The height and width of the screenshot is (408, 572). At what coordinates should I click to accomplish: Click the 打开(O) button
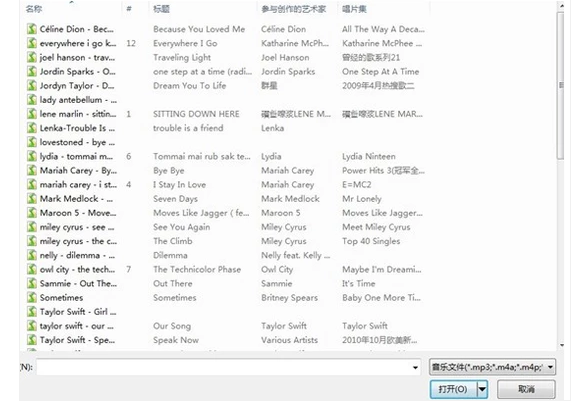point(453,389)
